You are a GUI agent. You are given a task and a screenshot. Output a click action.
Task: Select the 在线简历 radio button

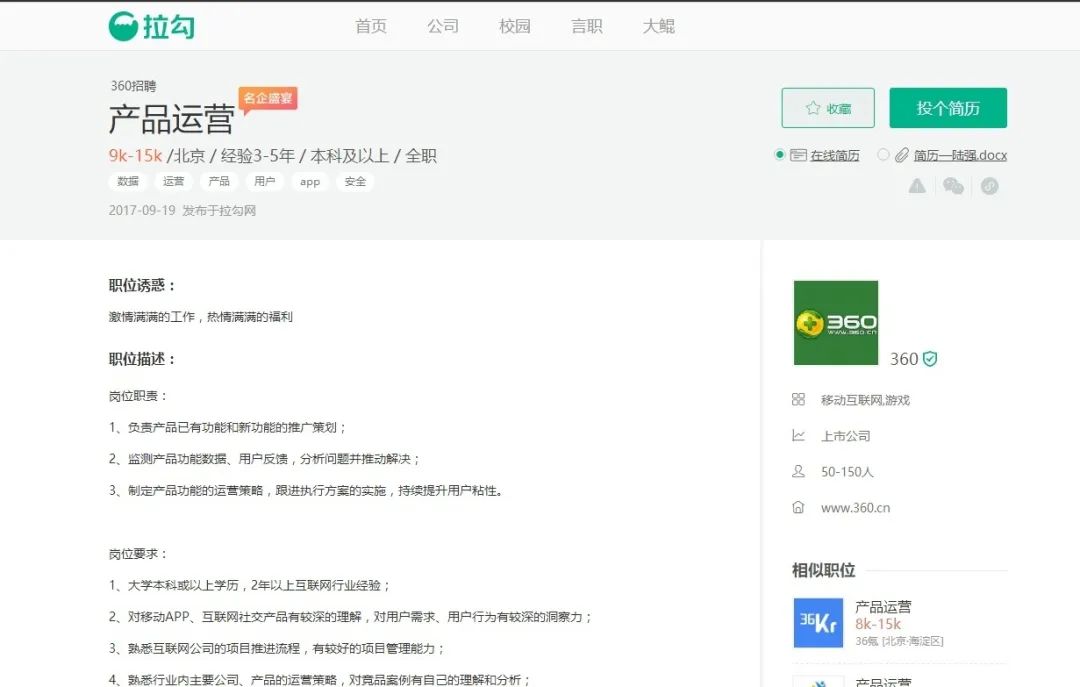point(780,155)
